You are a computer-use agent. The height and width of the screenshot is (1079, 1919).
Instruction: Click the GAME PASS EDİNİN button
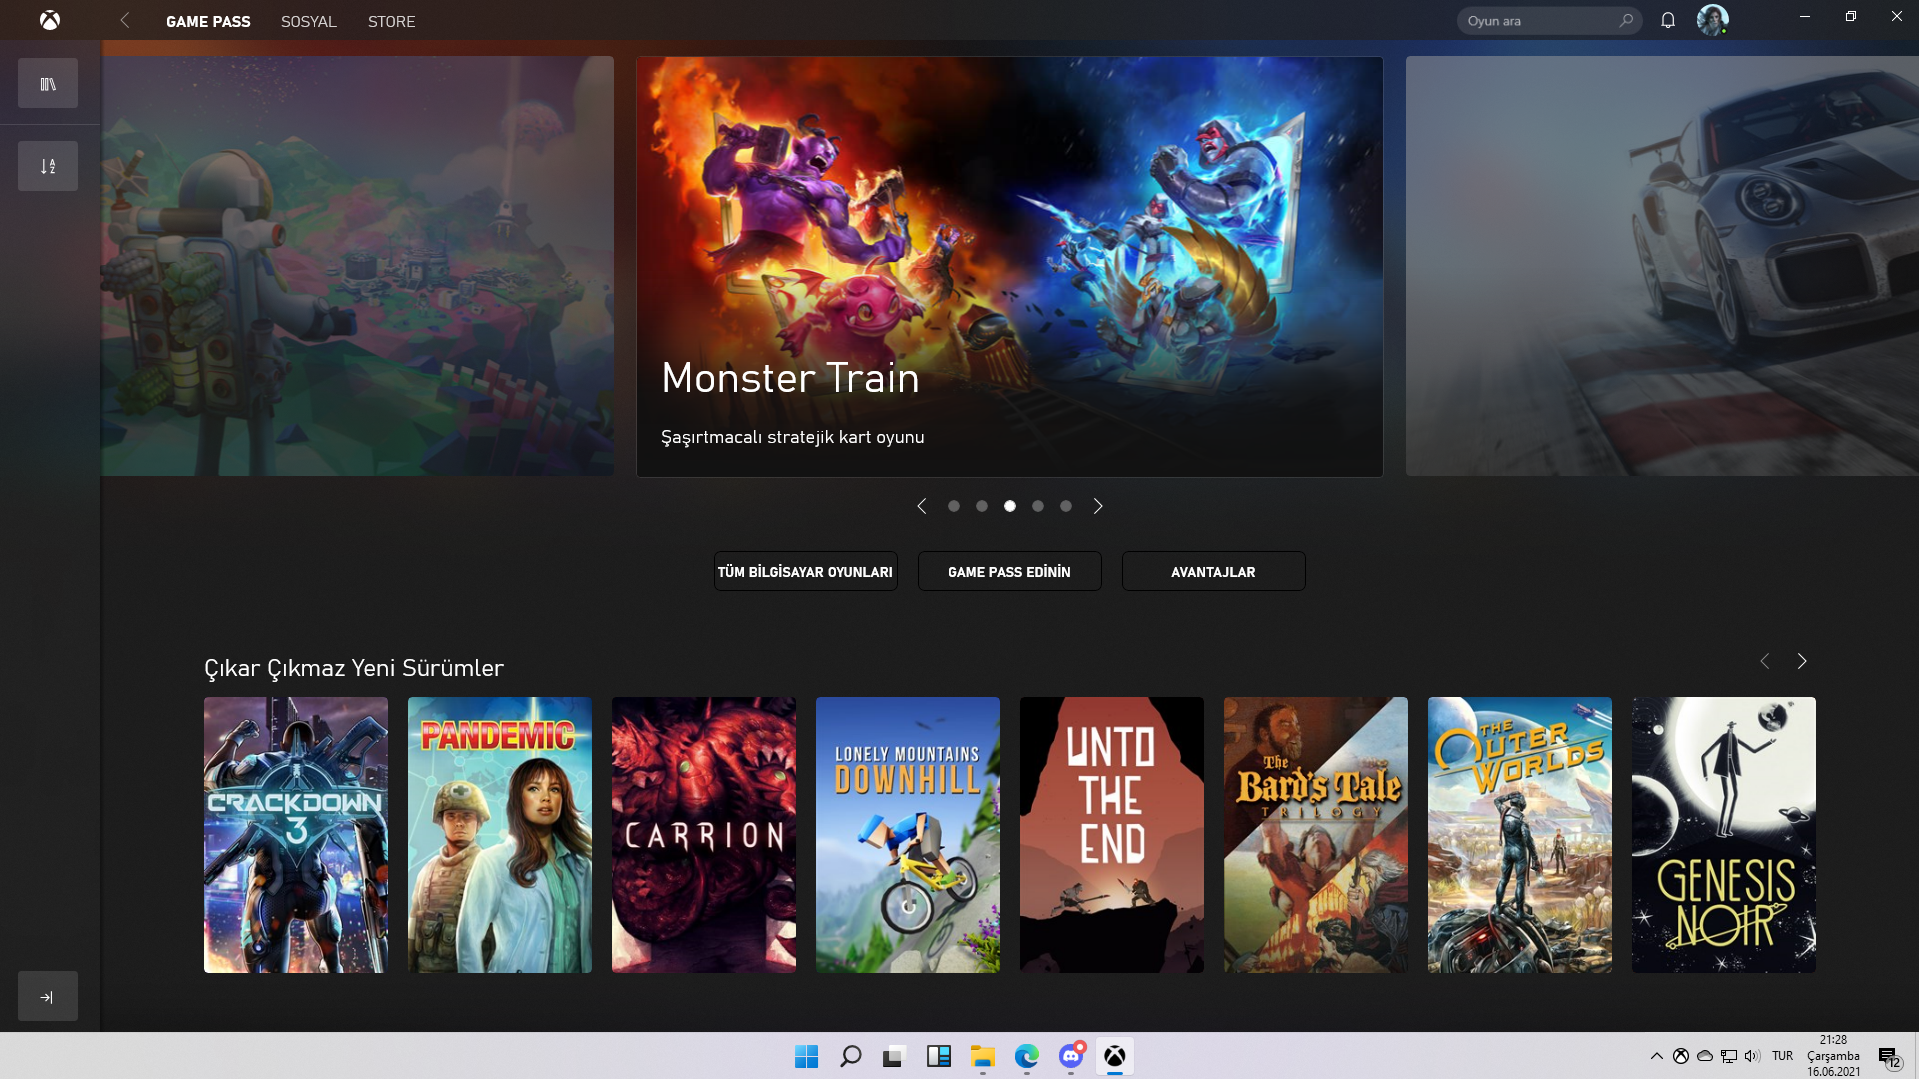tap(1009, 571)
